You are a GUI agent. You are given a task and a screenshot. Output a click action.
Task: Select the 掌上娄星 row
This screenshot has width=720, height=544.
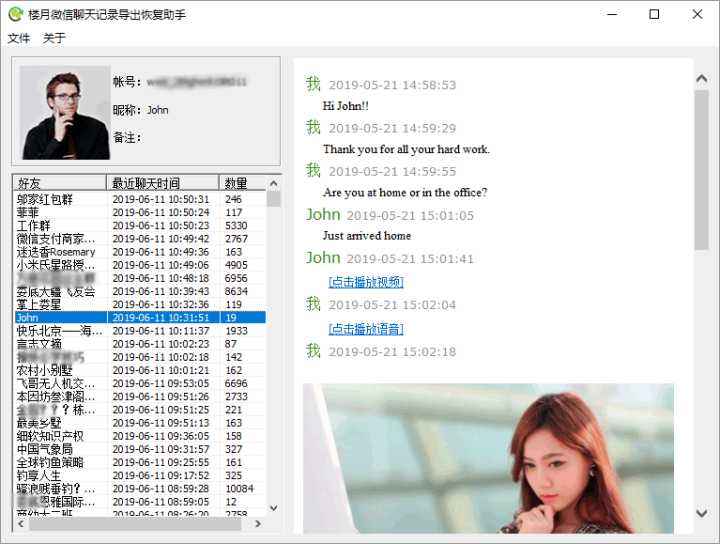(x=140, y=305)
